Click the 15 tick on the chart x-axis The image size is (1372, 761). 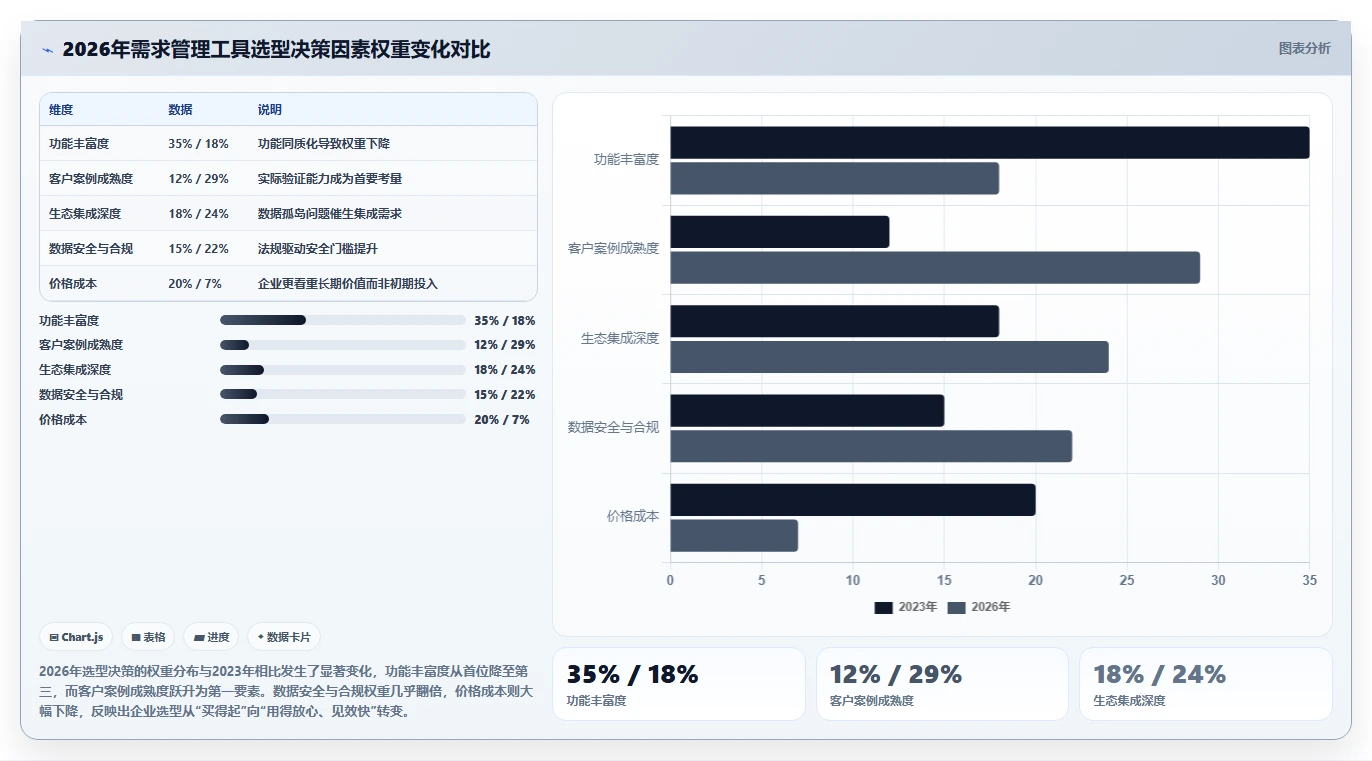click(944, 580)
